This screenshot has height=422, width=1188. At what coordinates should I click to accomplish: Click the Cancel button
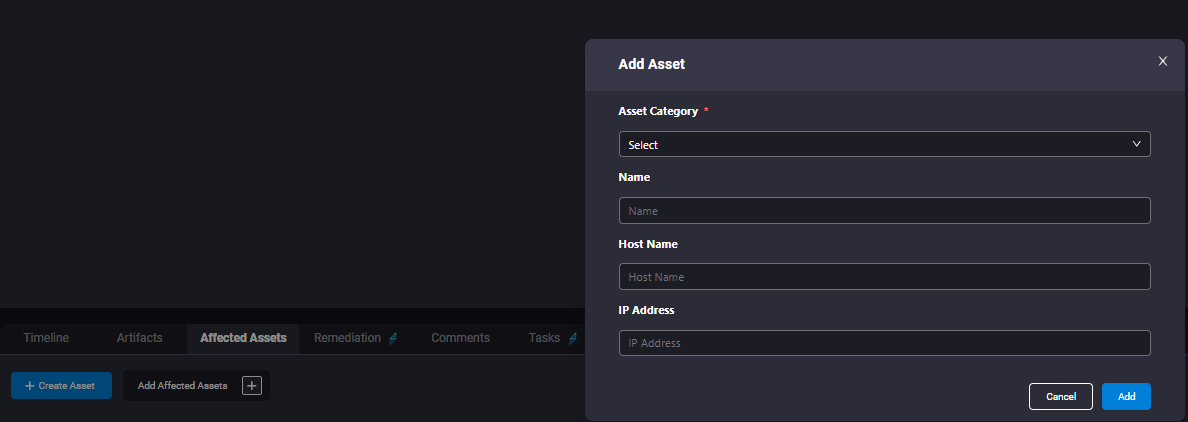(x=1061, y=396)
